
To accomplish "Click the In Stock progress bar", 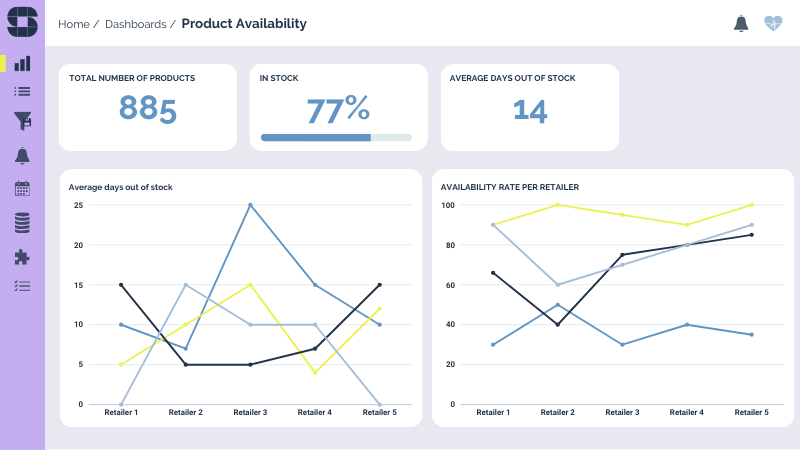I will click(x=336, y=137).
